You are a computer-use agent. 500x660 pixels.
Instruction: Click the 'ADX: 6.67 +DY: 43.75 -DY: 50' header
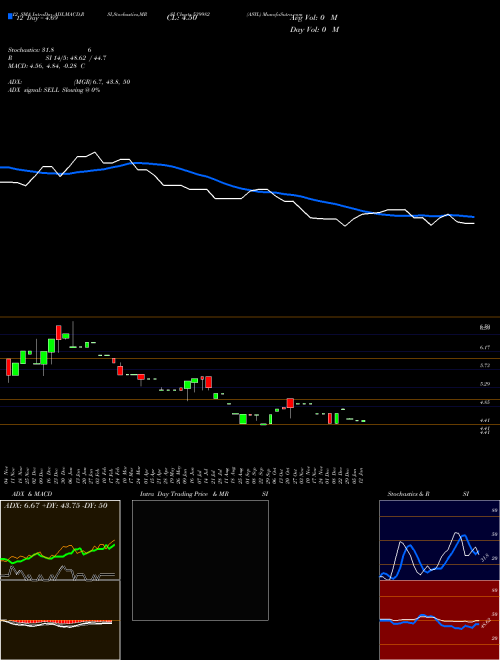[56, 506]
